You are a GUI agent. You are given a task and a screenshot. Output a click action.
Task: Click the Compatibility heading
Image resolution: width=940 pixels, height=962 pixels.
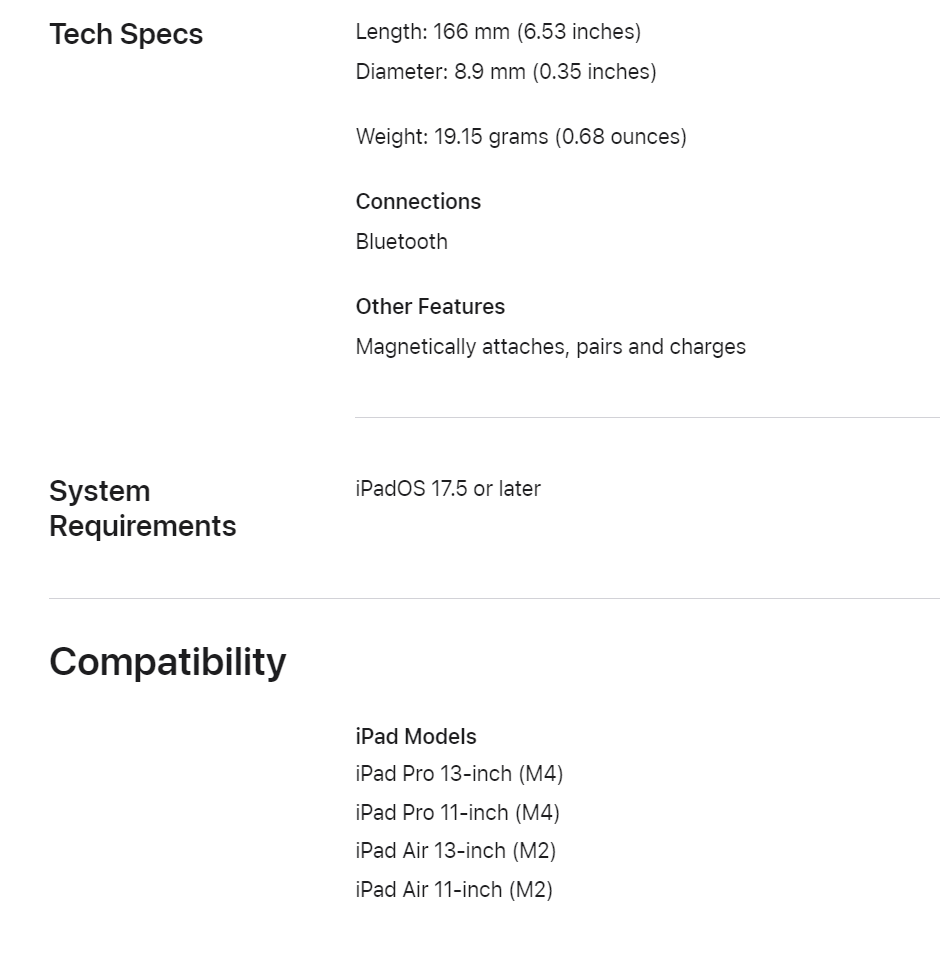[x=168, y=663]
